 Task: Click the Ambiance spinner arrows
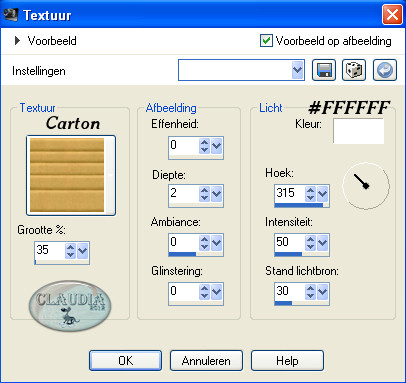click(x=204, y=243)
